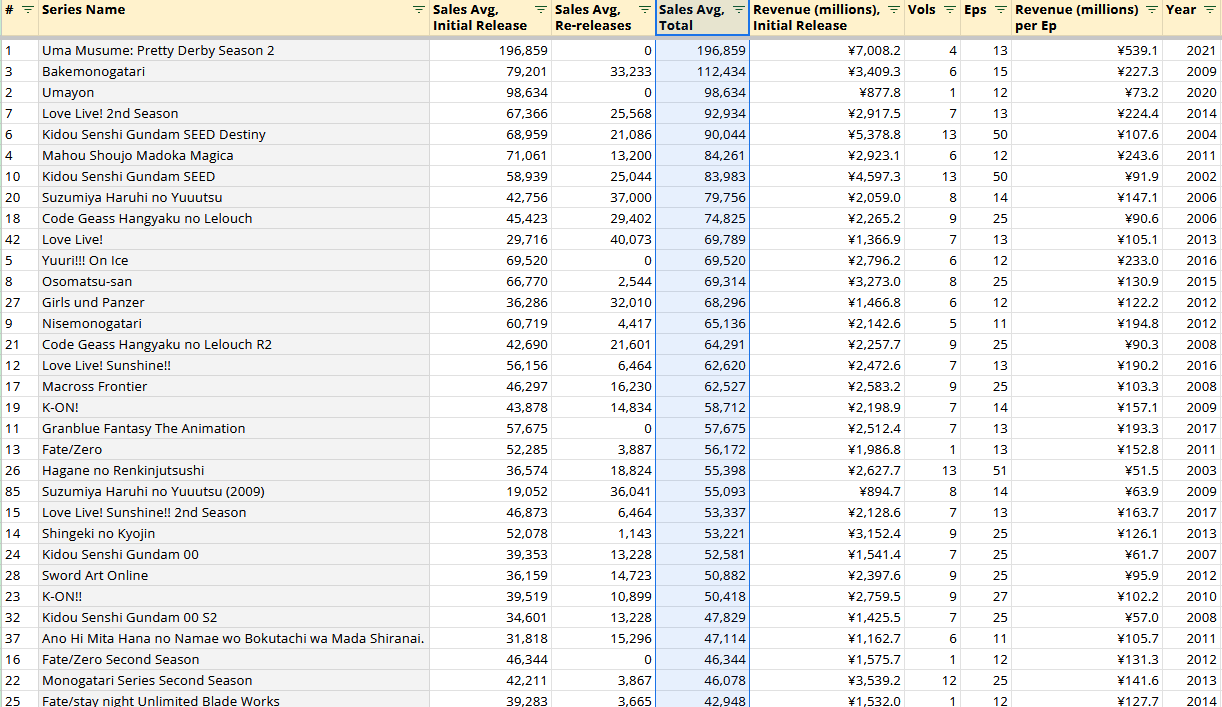Click the revenue cell ¥3,539.2
1222x707 pixels.
click(x=826, y=680)
